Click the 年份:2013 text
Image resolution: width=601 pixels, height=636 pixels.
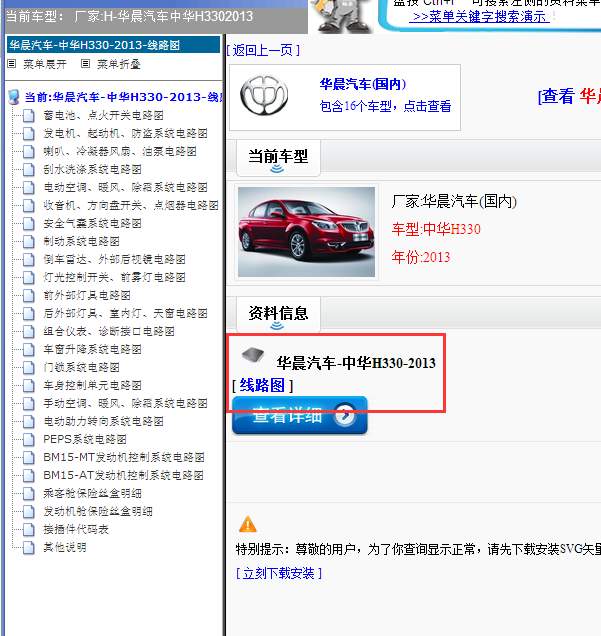[x=421, y=257]
